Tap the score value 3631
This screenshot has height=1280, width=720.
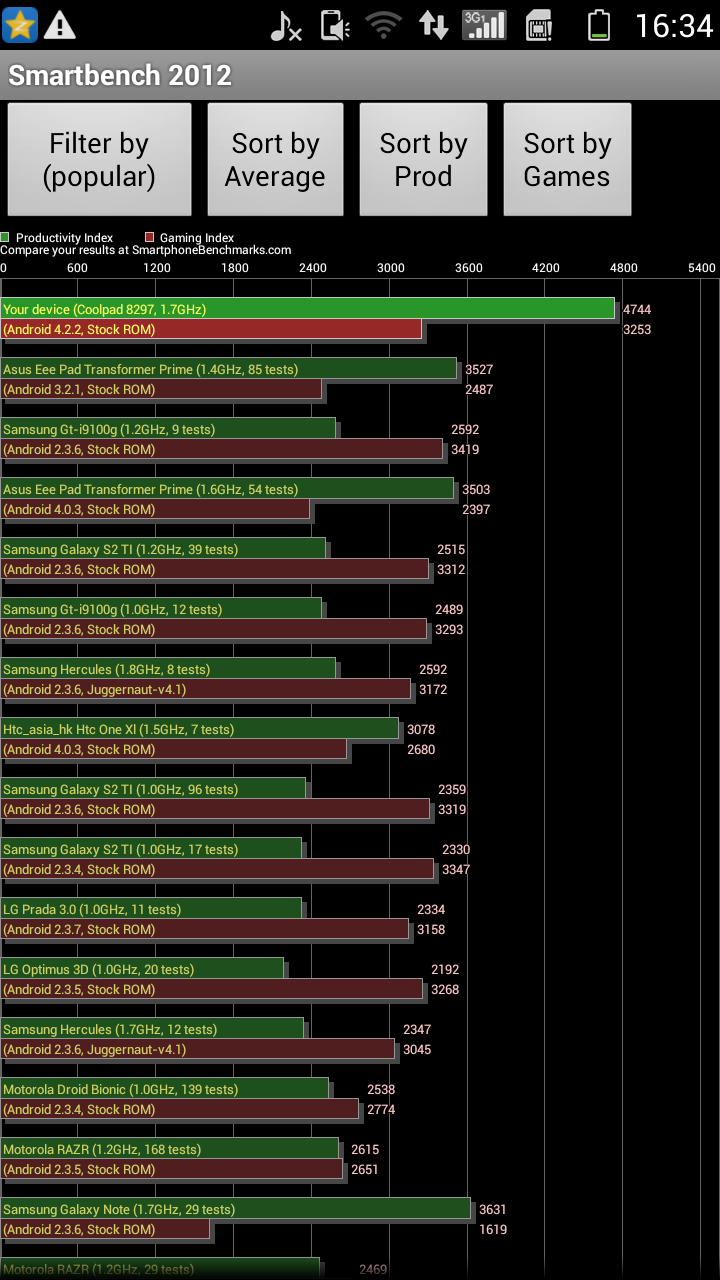(493, 1210)
